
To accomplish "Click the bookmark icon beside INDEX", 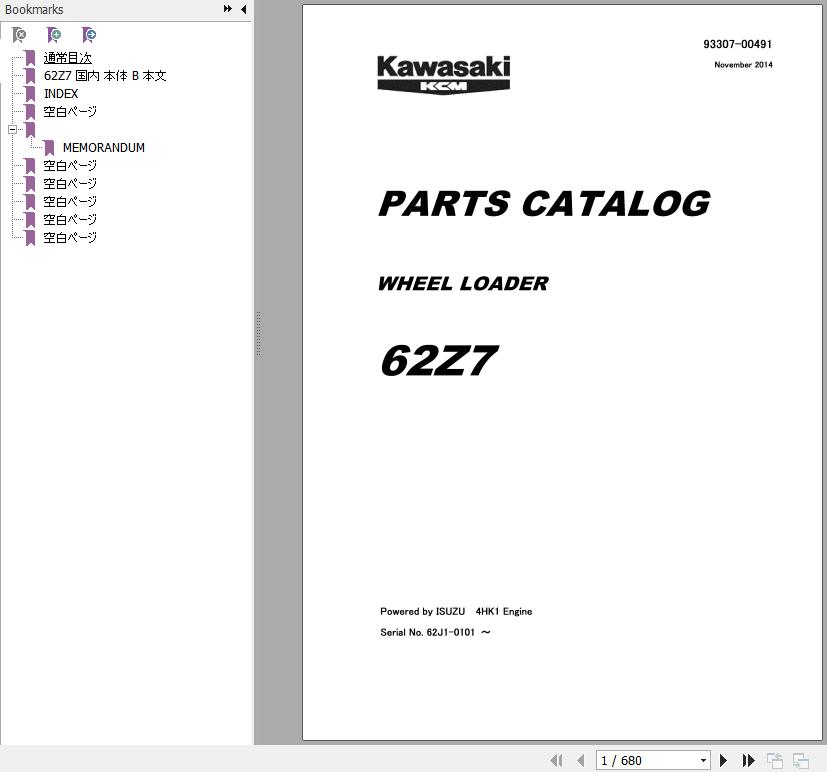I will [x=31, y=94].
